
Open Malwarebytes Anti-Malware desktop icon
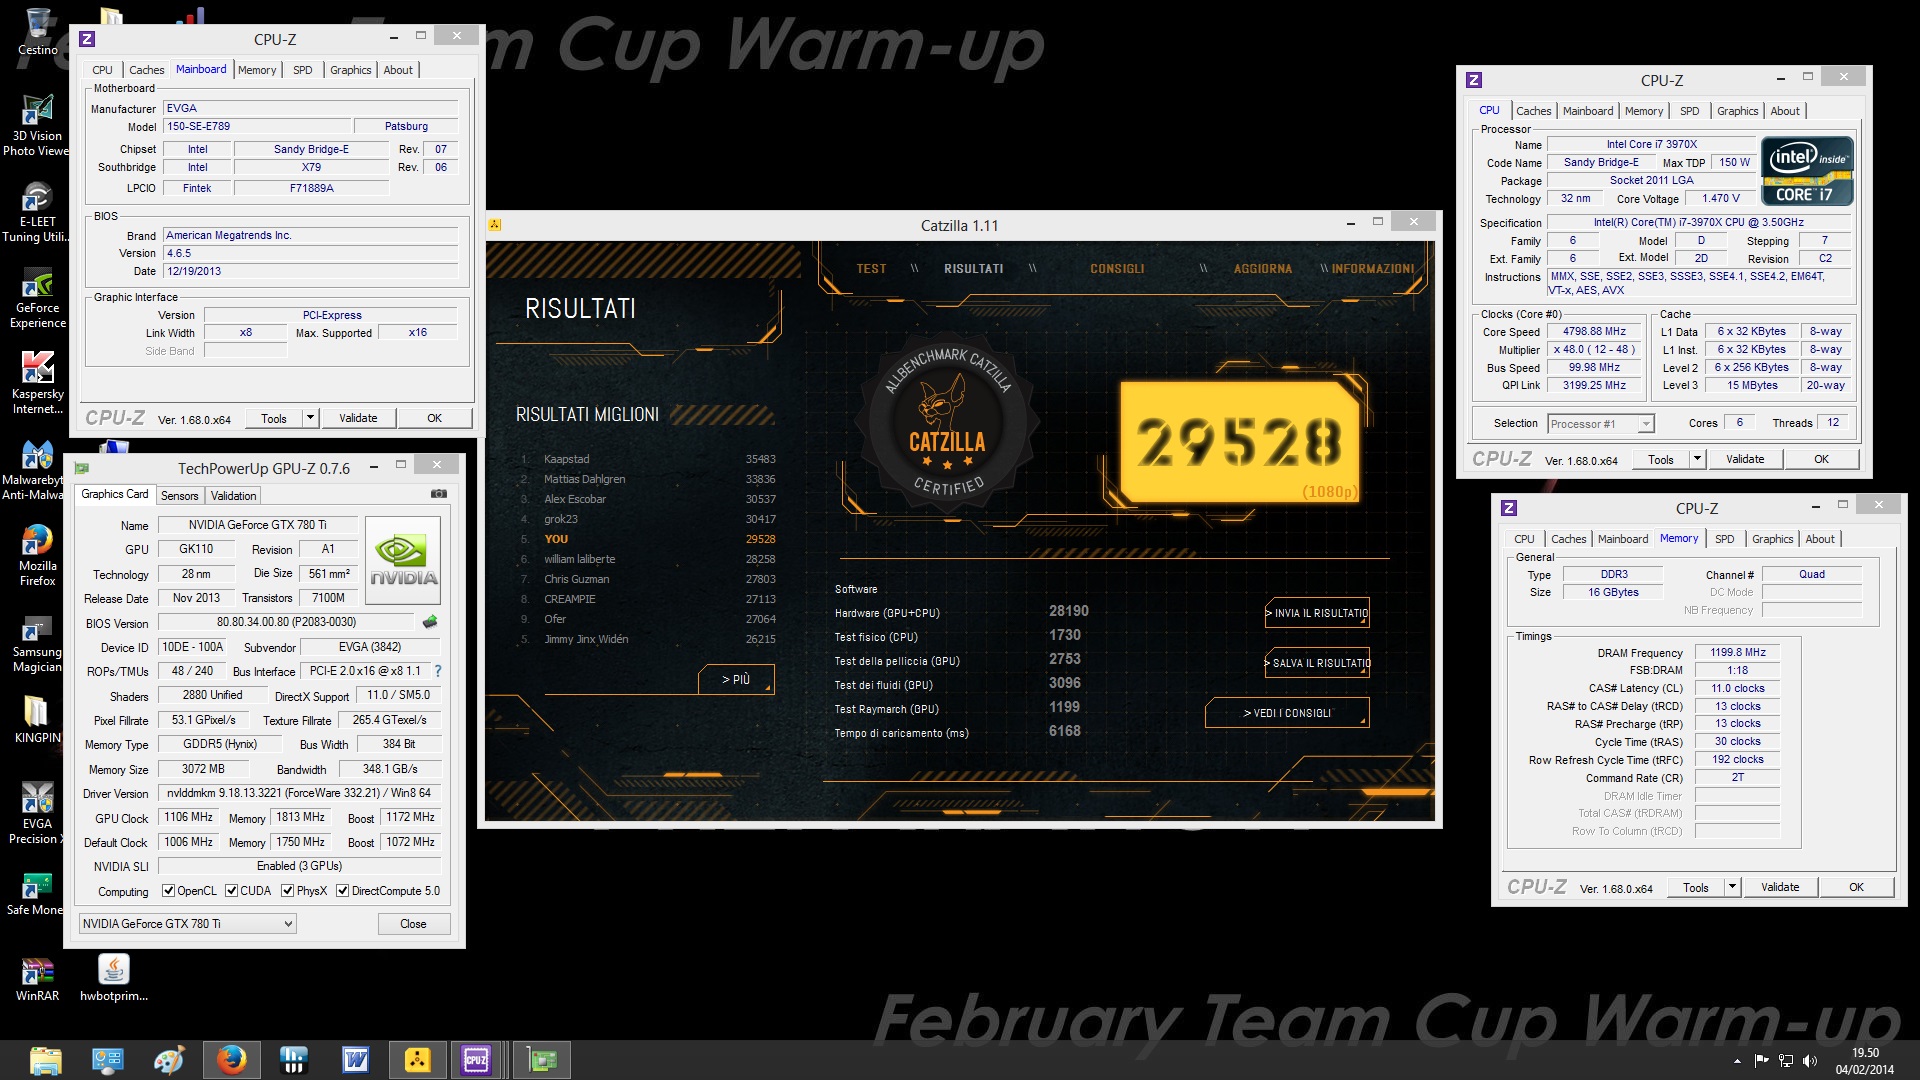36,470
